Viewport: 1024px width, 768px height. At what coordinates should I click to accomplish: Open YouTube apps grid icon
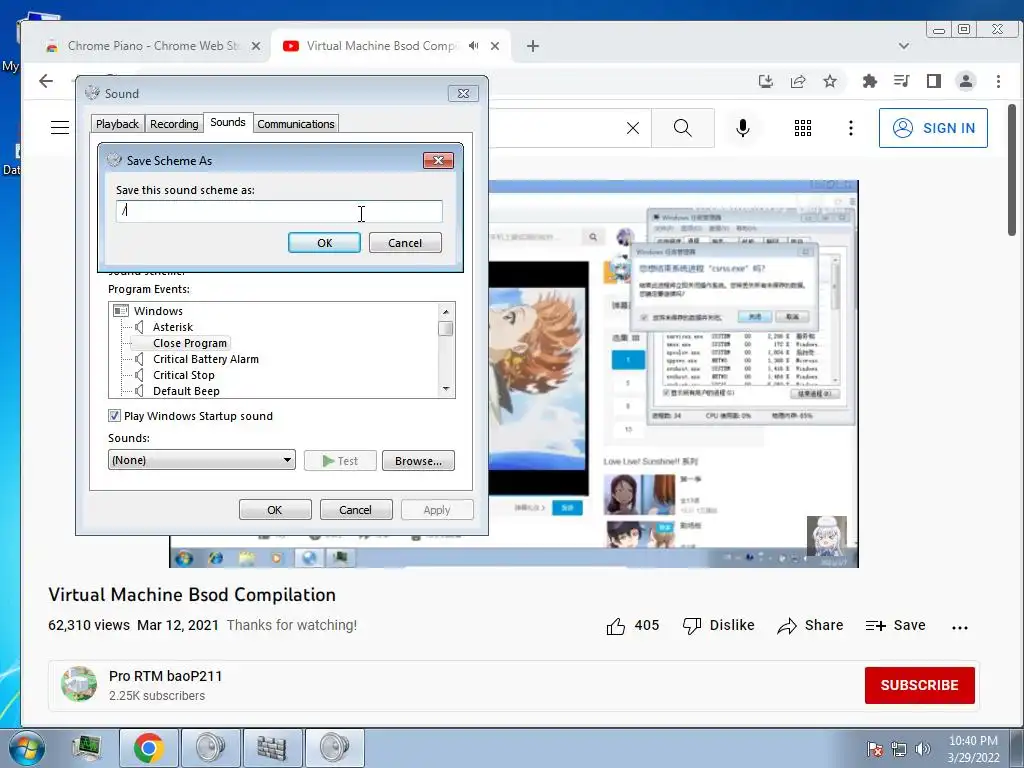point(803,128)
